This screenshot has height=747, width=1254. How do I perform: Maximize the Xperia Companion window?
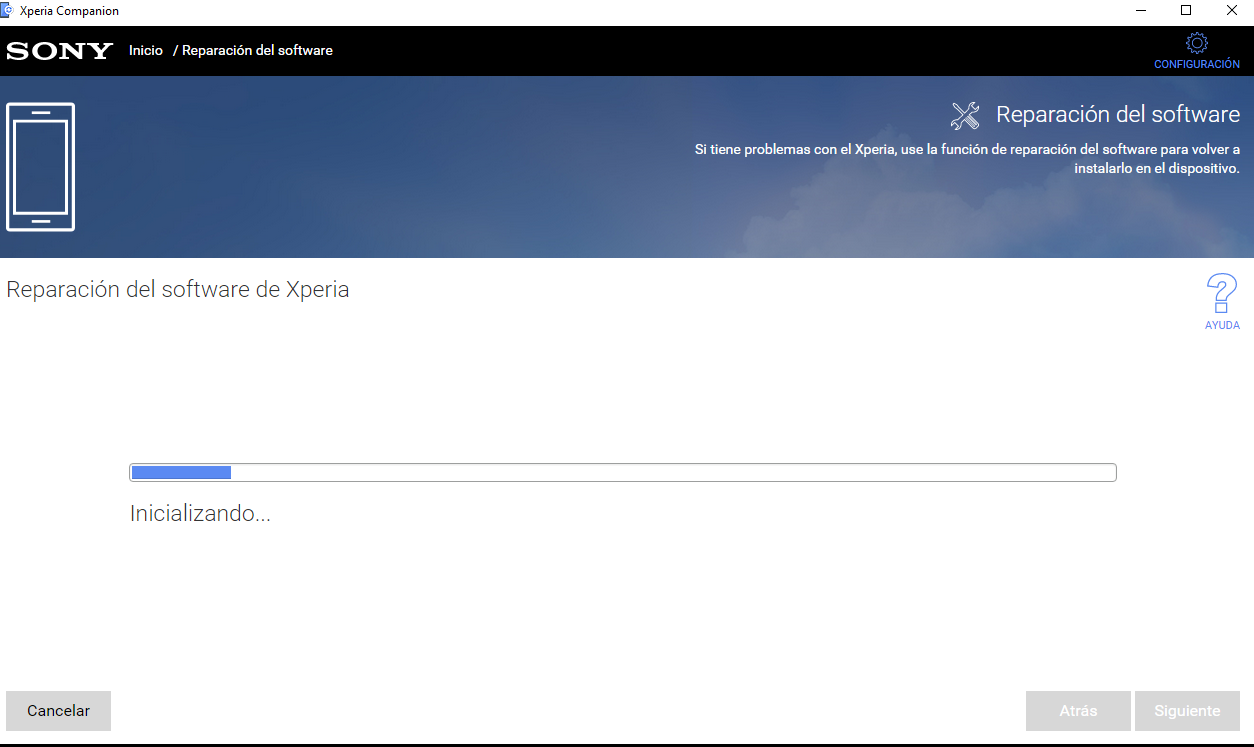pos(1186,11)
